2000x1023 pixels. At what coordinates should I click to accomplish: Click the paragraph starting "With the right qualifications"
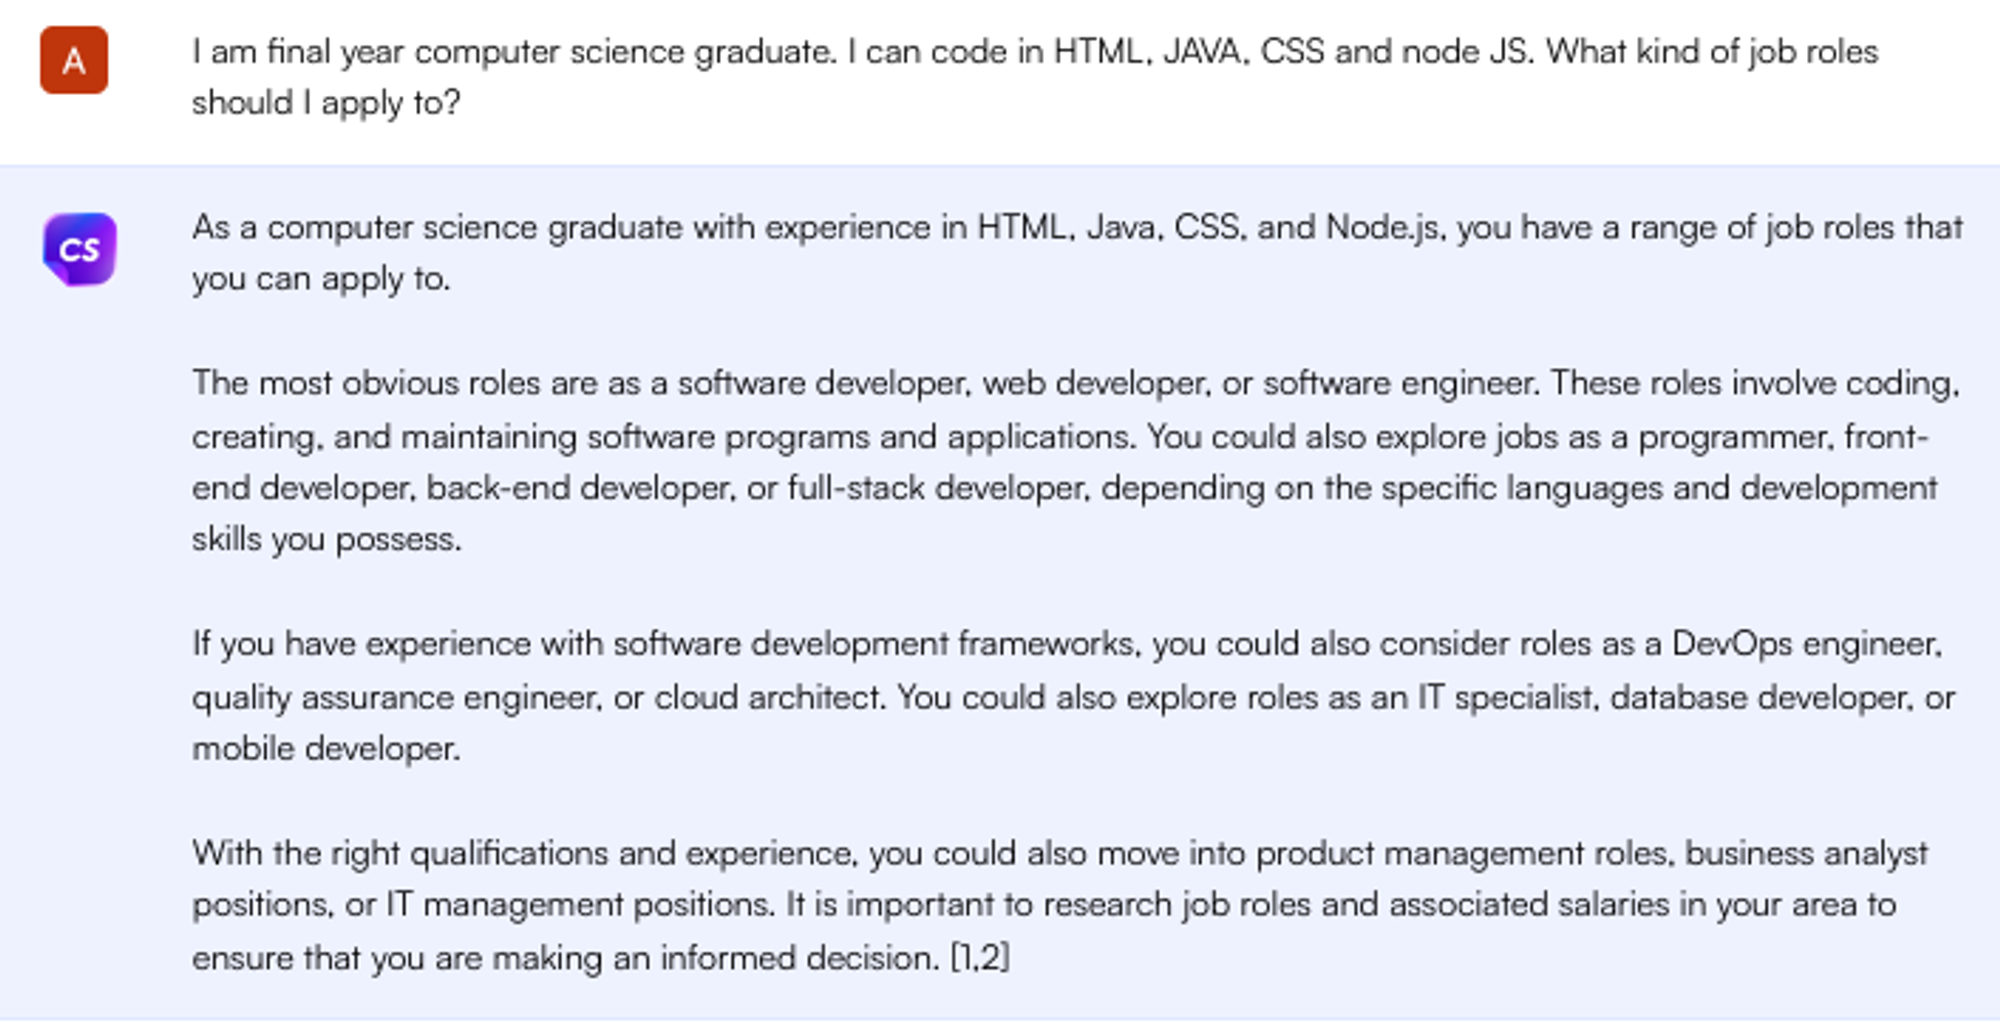[1059, 905]
